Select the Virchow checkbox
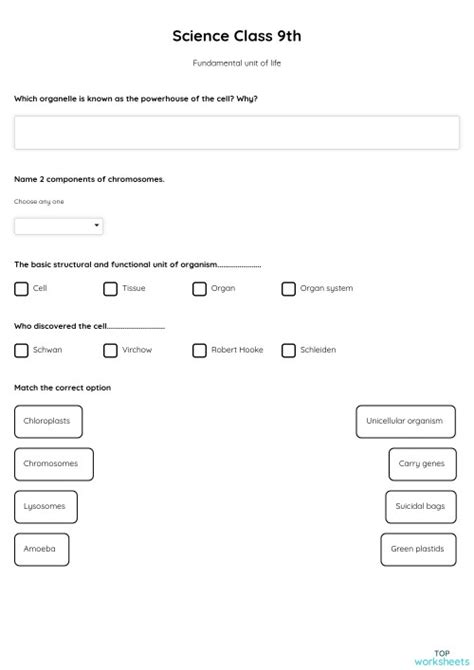474x670 pixels. pyautogui.click(x=110, y=350)
